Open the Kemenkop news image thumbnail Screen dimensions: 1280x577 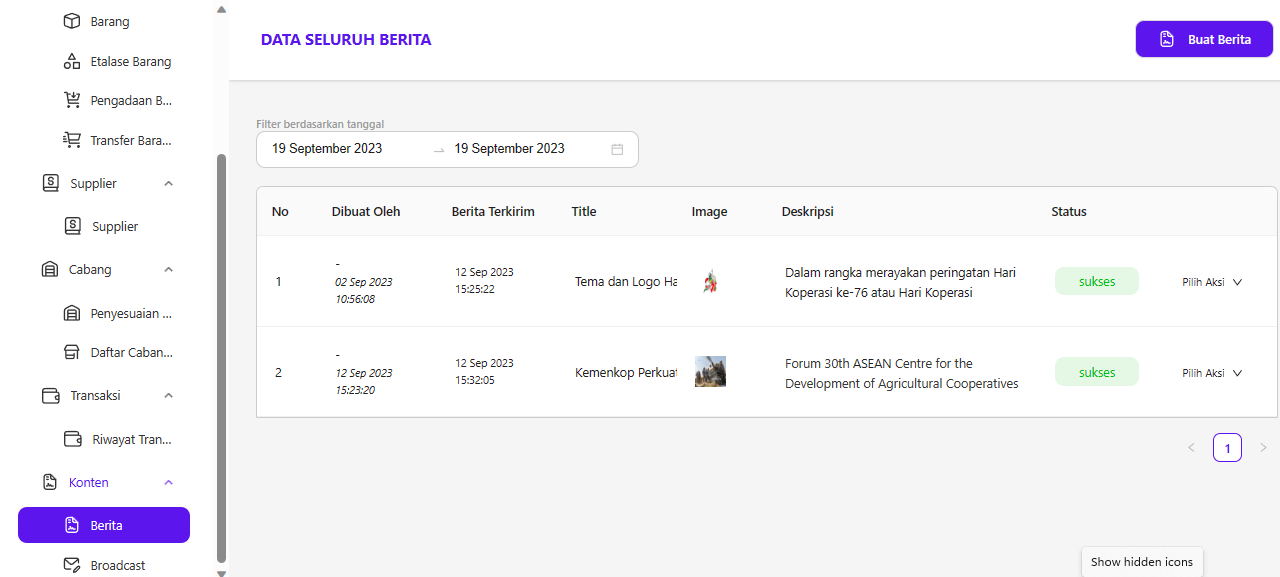pos(710,372)
